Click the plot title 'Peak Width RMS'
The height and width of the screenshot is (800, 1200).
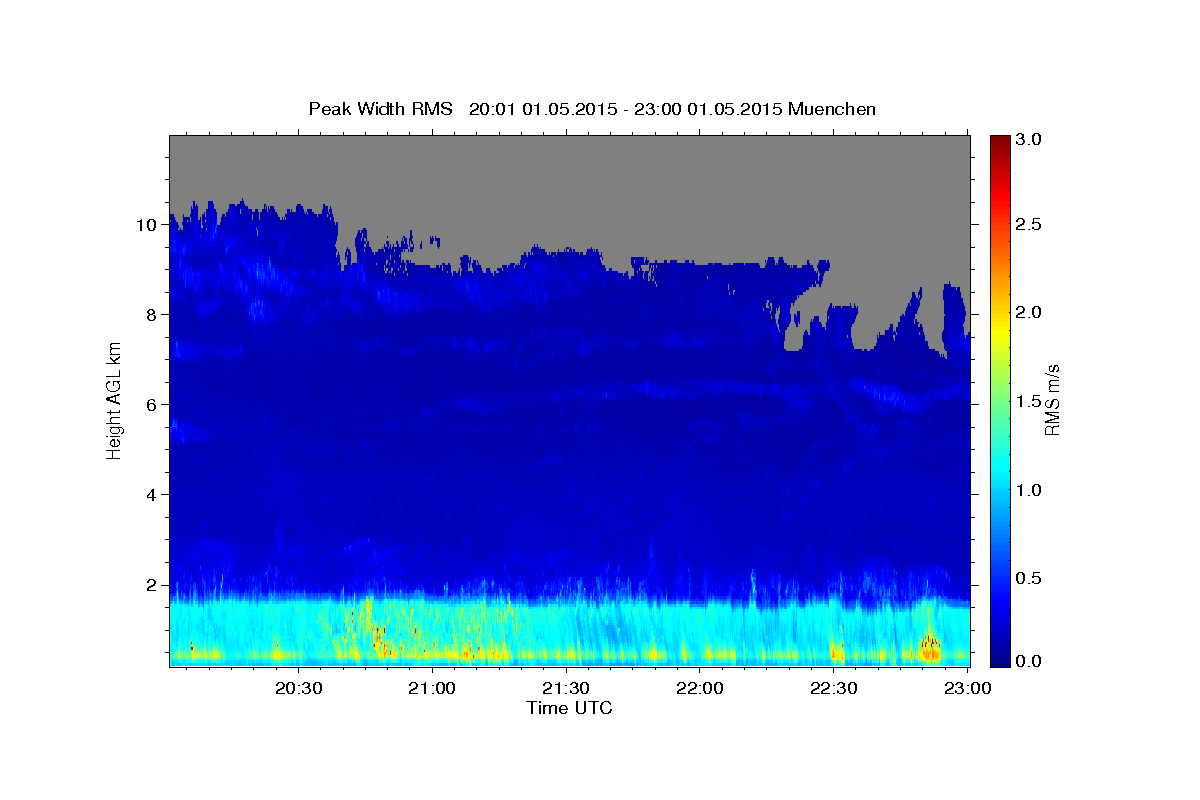(x=380, y=108)
